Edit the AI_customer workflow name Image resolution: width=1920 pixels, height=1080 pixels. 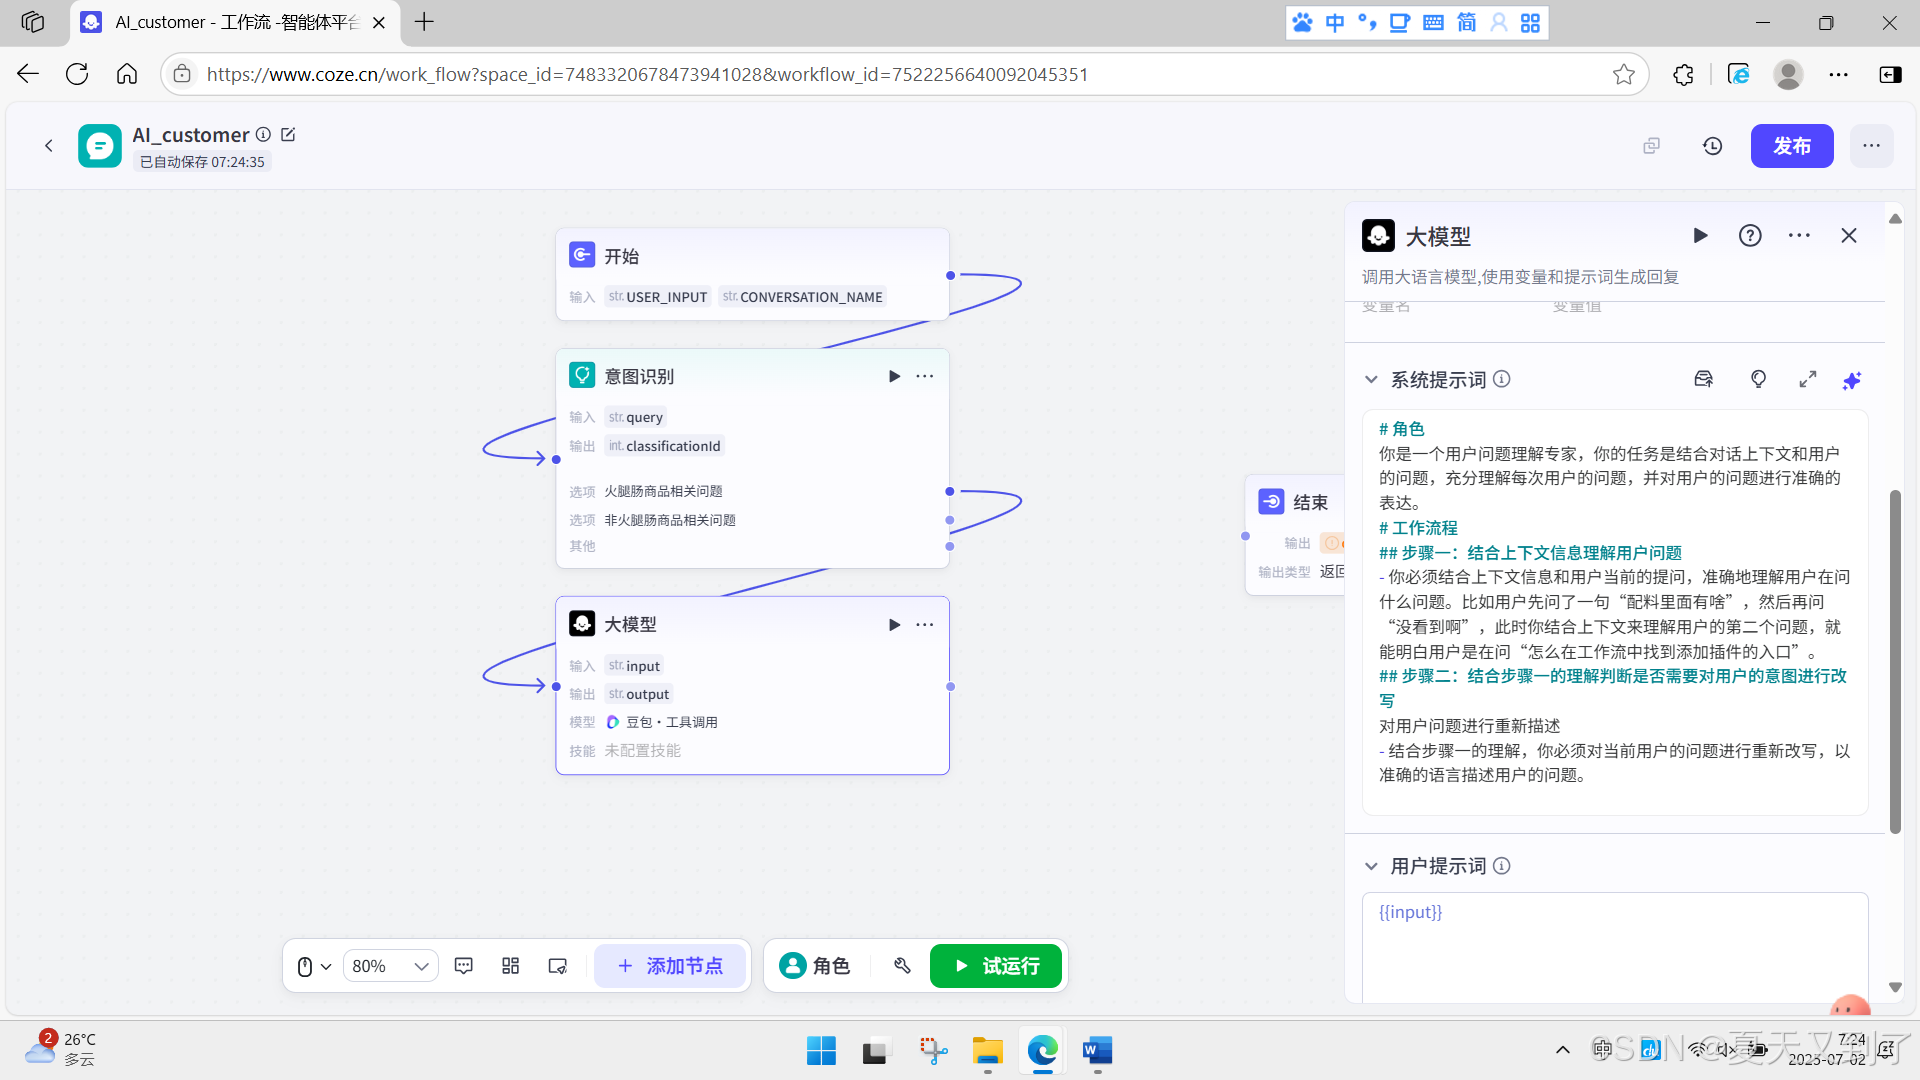(288, 135)
